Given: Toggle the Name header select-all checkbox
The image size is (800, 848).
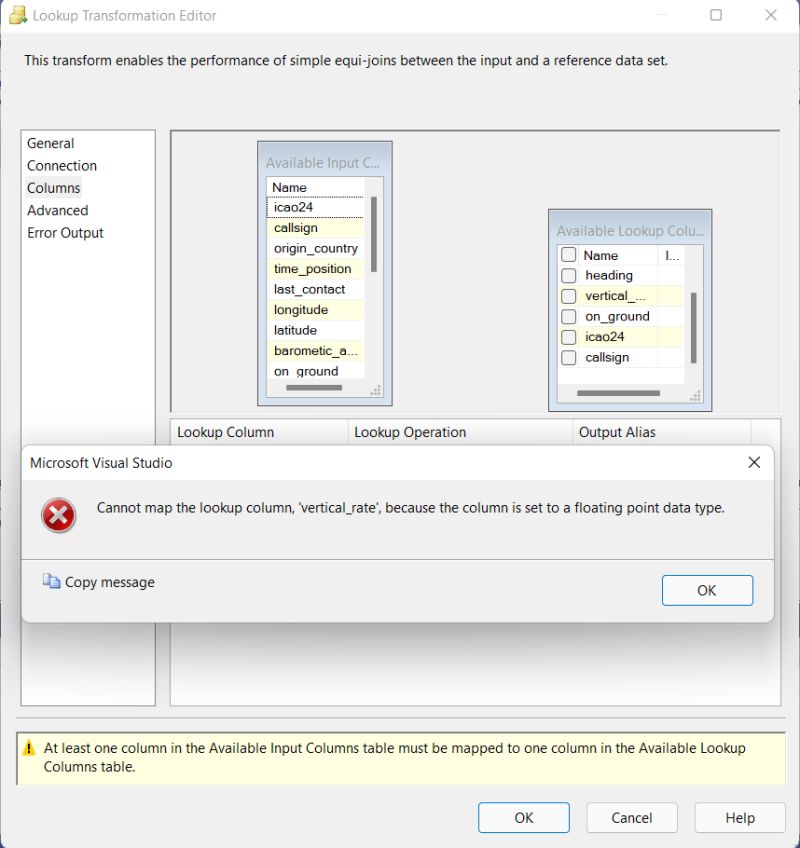Looking at the screenshot, I should tap(569, 254).
